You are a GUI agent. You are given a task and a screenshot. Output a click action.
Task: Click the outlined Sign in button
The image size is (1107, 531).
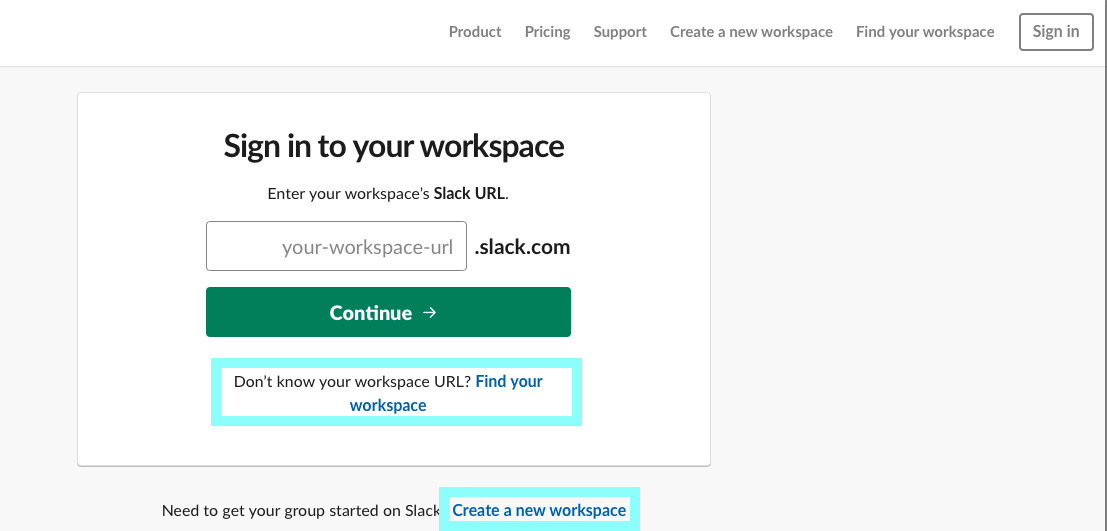[x=1055, y=32]
